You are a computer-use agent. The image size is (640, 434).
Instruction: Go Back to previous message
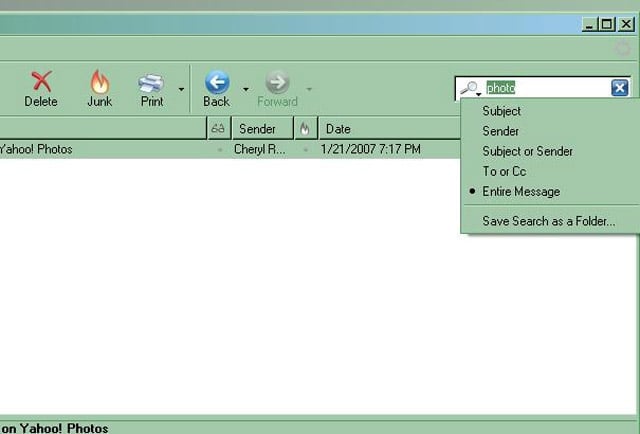click(x=217, y=89)
